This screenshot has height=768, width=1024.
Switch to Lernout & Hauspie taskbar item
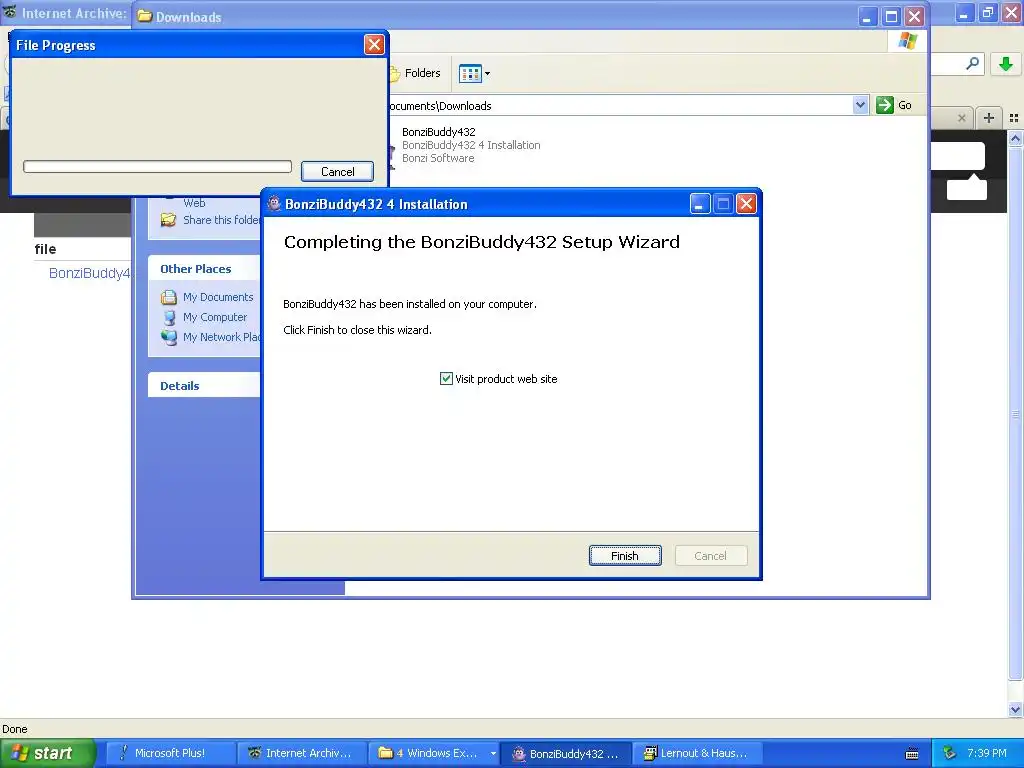tap(696, 753)
